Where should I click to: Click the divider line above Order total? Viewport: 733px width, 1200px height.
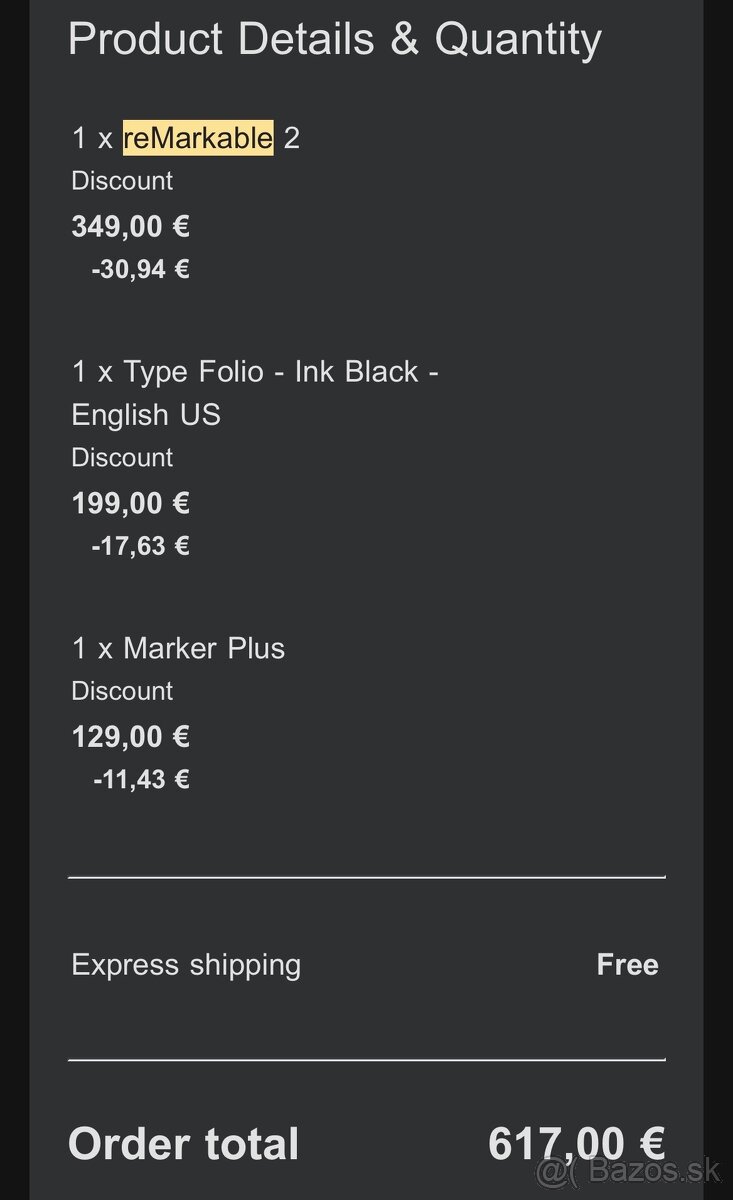pyautogui.click(x=366, y=1058)
